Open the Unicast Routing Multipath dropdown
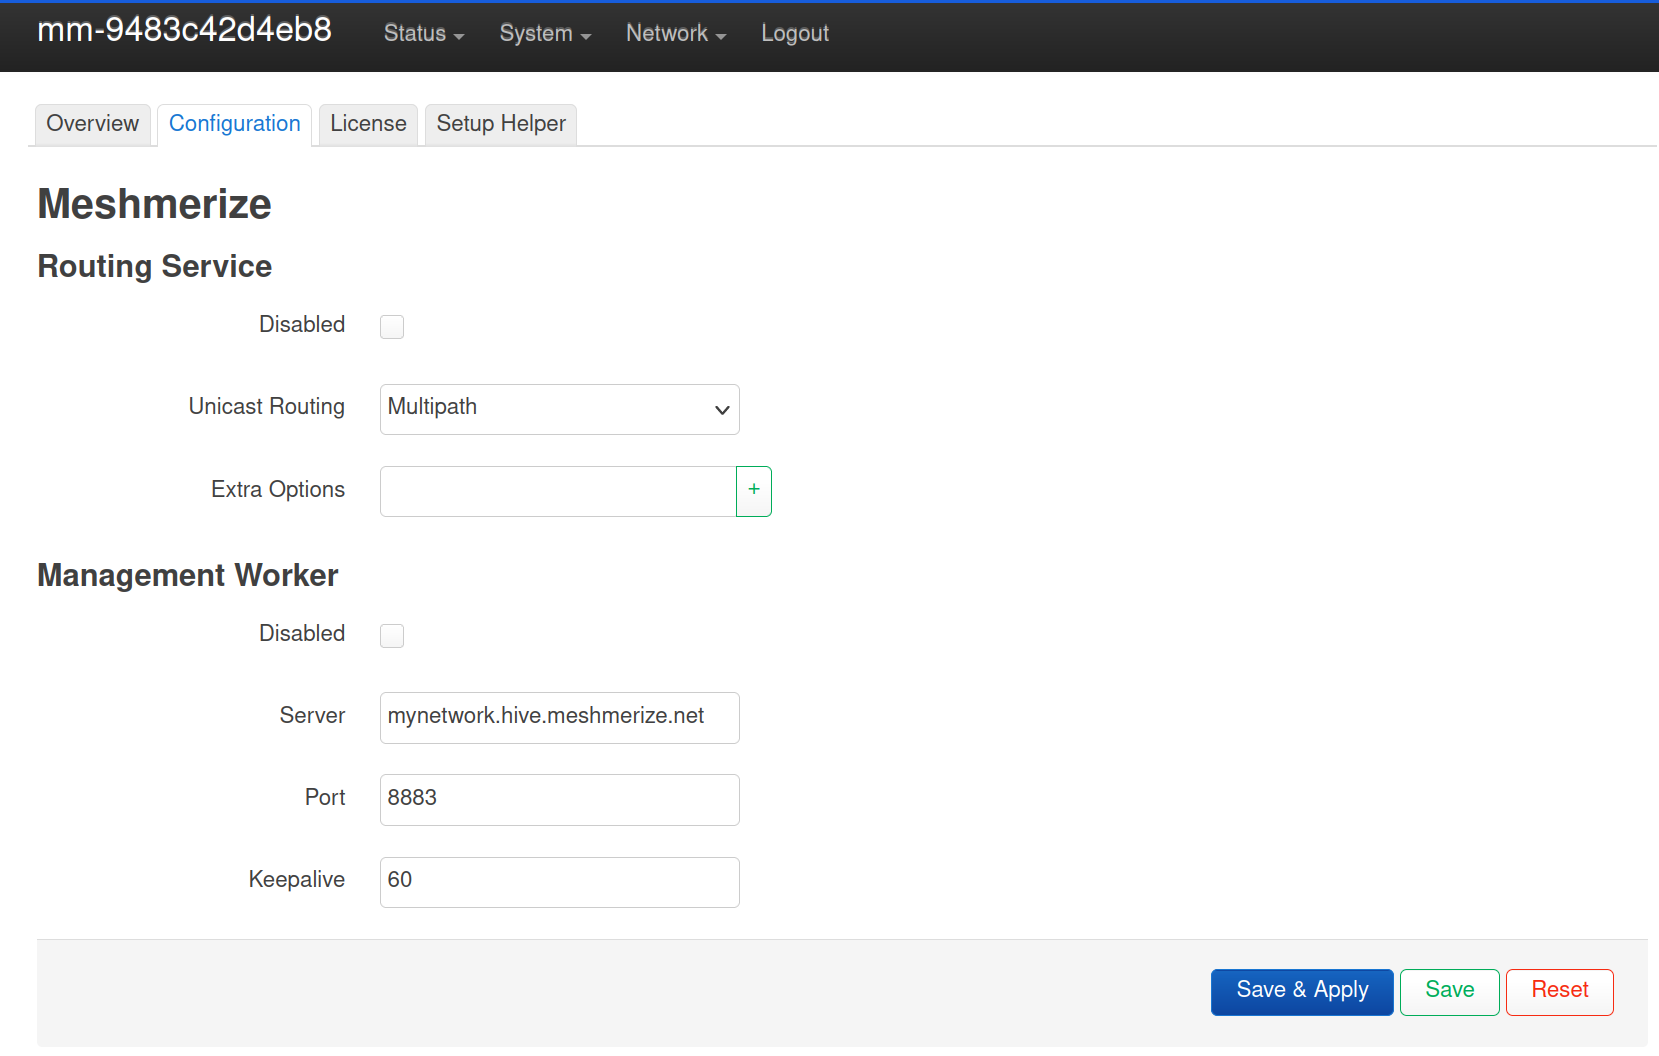The width and height of the screenshot is (1659, 1056). 560,409
